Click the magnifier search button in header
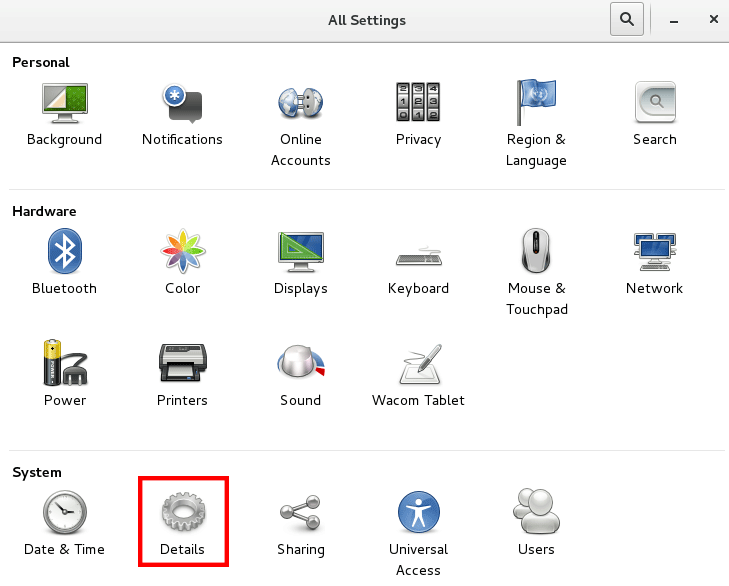 tap(627, 19)
